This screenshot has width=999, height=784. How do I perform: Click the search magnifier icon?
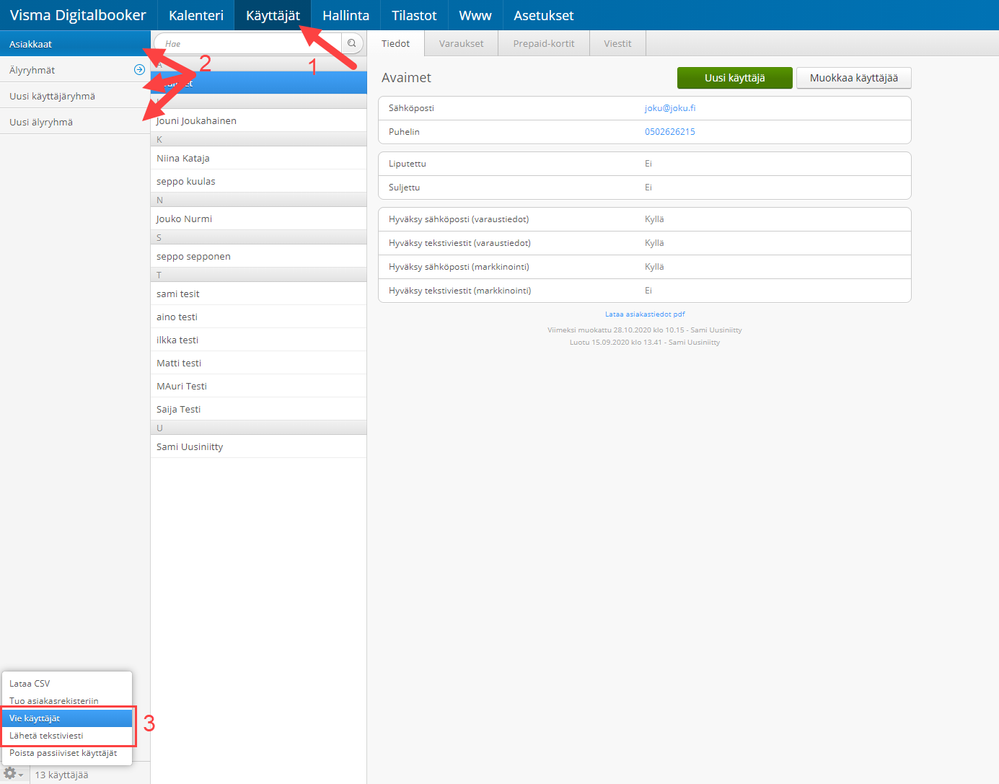pyautogui.click(x=352, y=43)
